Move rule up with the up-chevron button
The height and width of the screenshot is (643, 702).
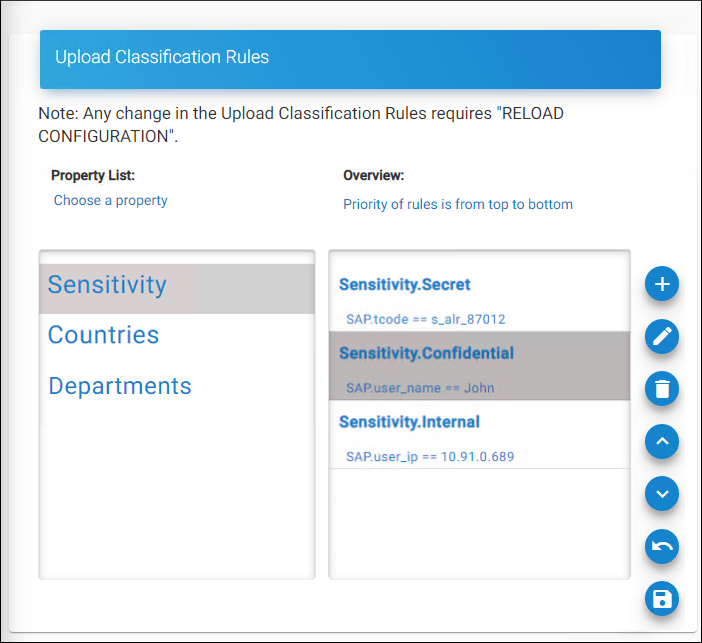coord(662,441)
